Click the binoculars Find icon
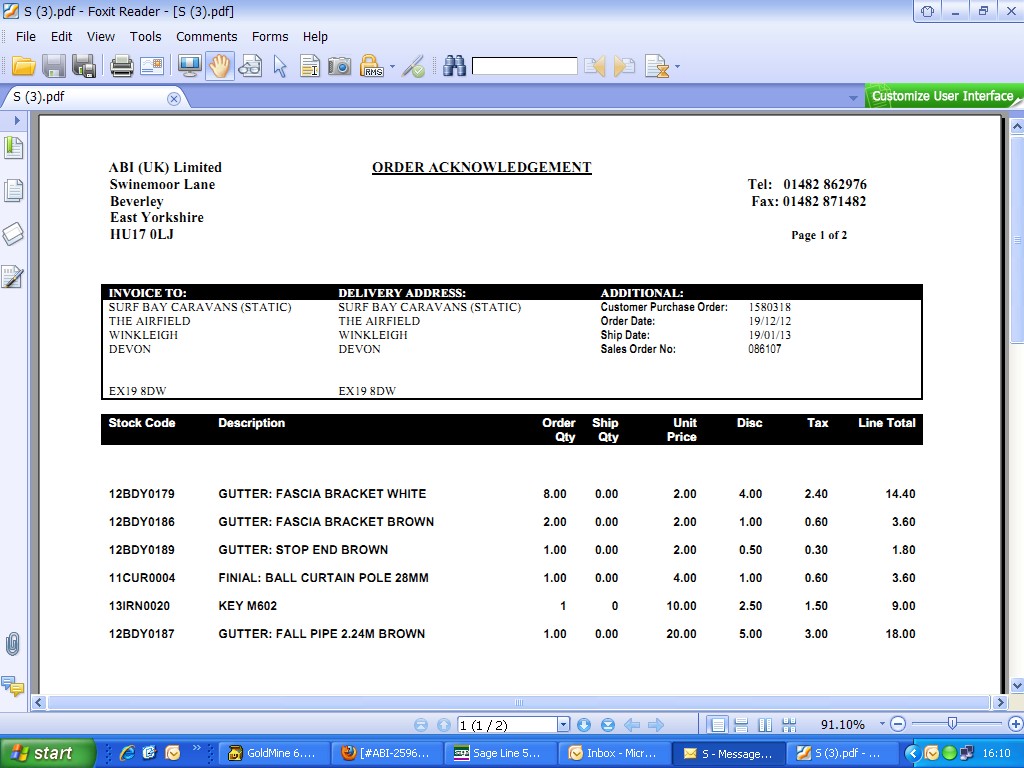 [x=455, y=67]
